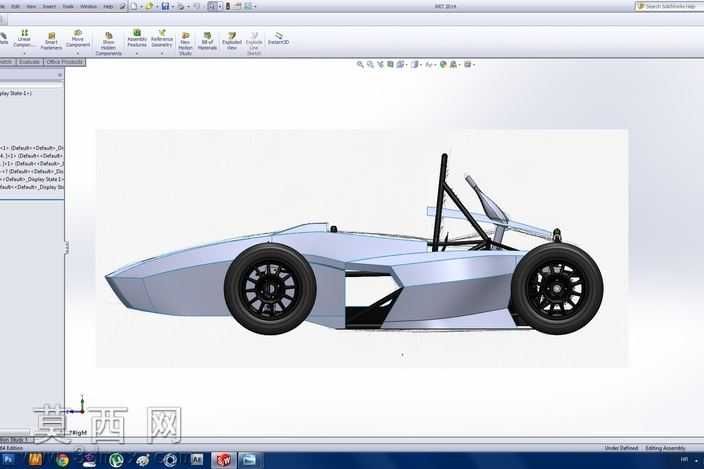Viewport: 704px width, 469px height.
Task: Open the Tools menu
Action: tap(68, 6)
